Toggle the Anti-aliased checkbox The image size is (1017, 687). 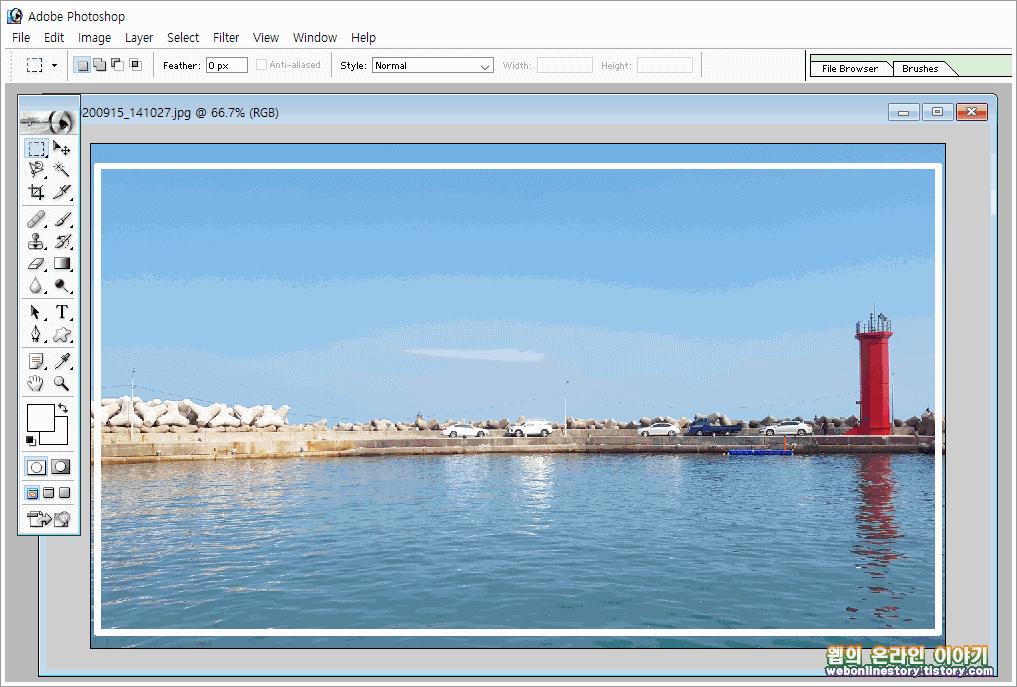tap(261, 65)
